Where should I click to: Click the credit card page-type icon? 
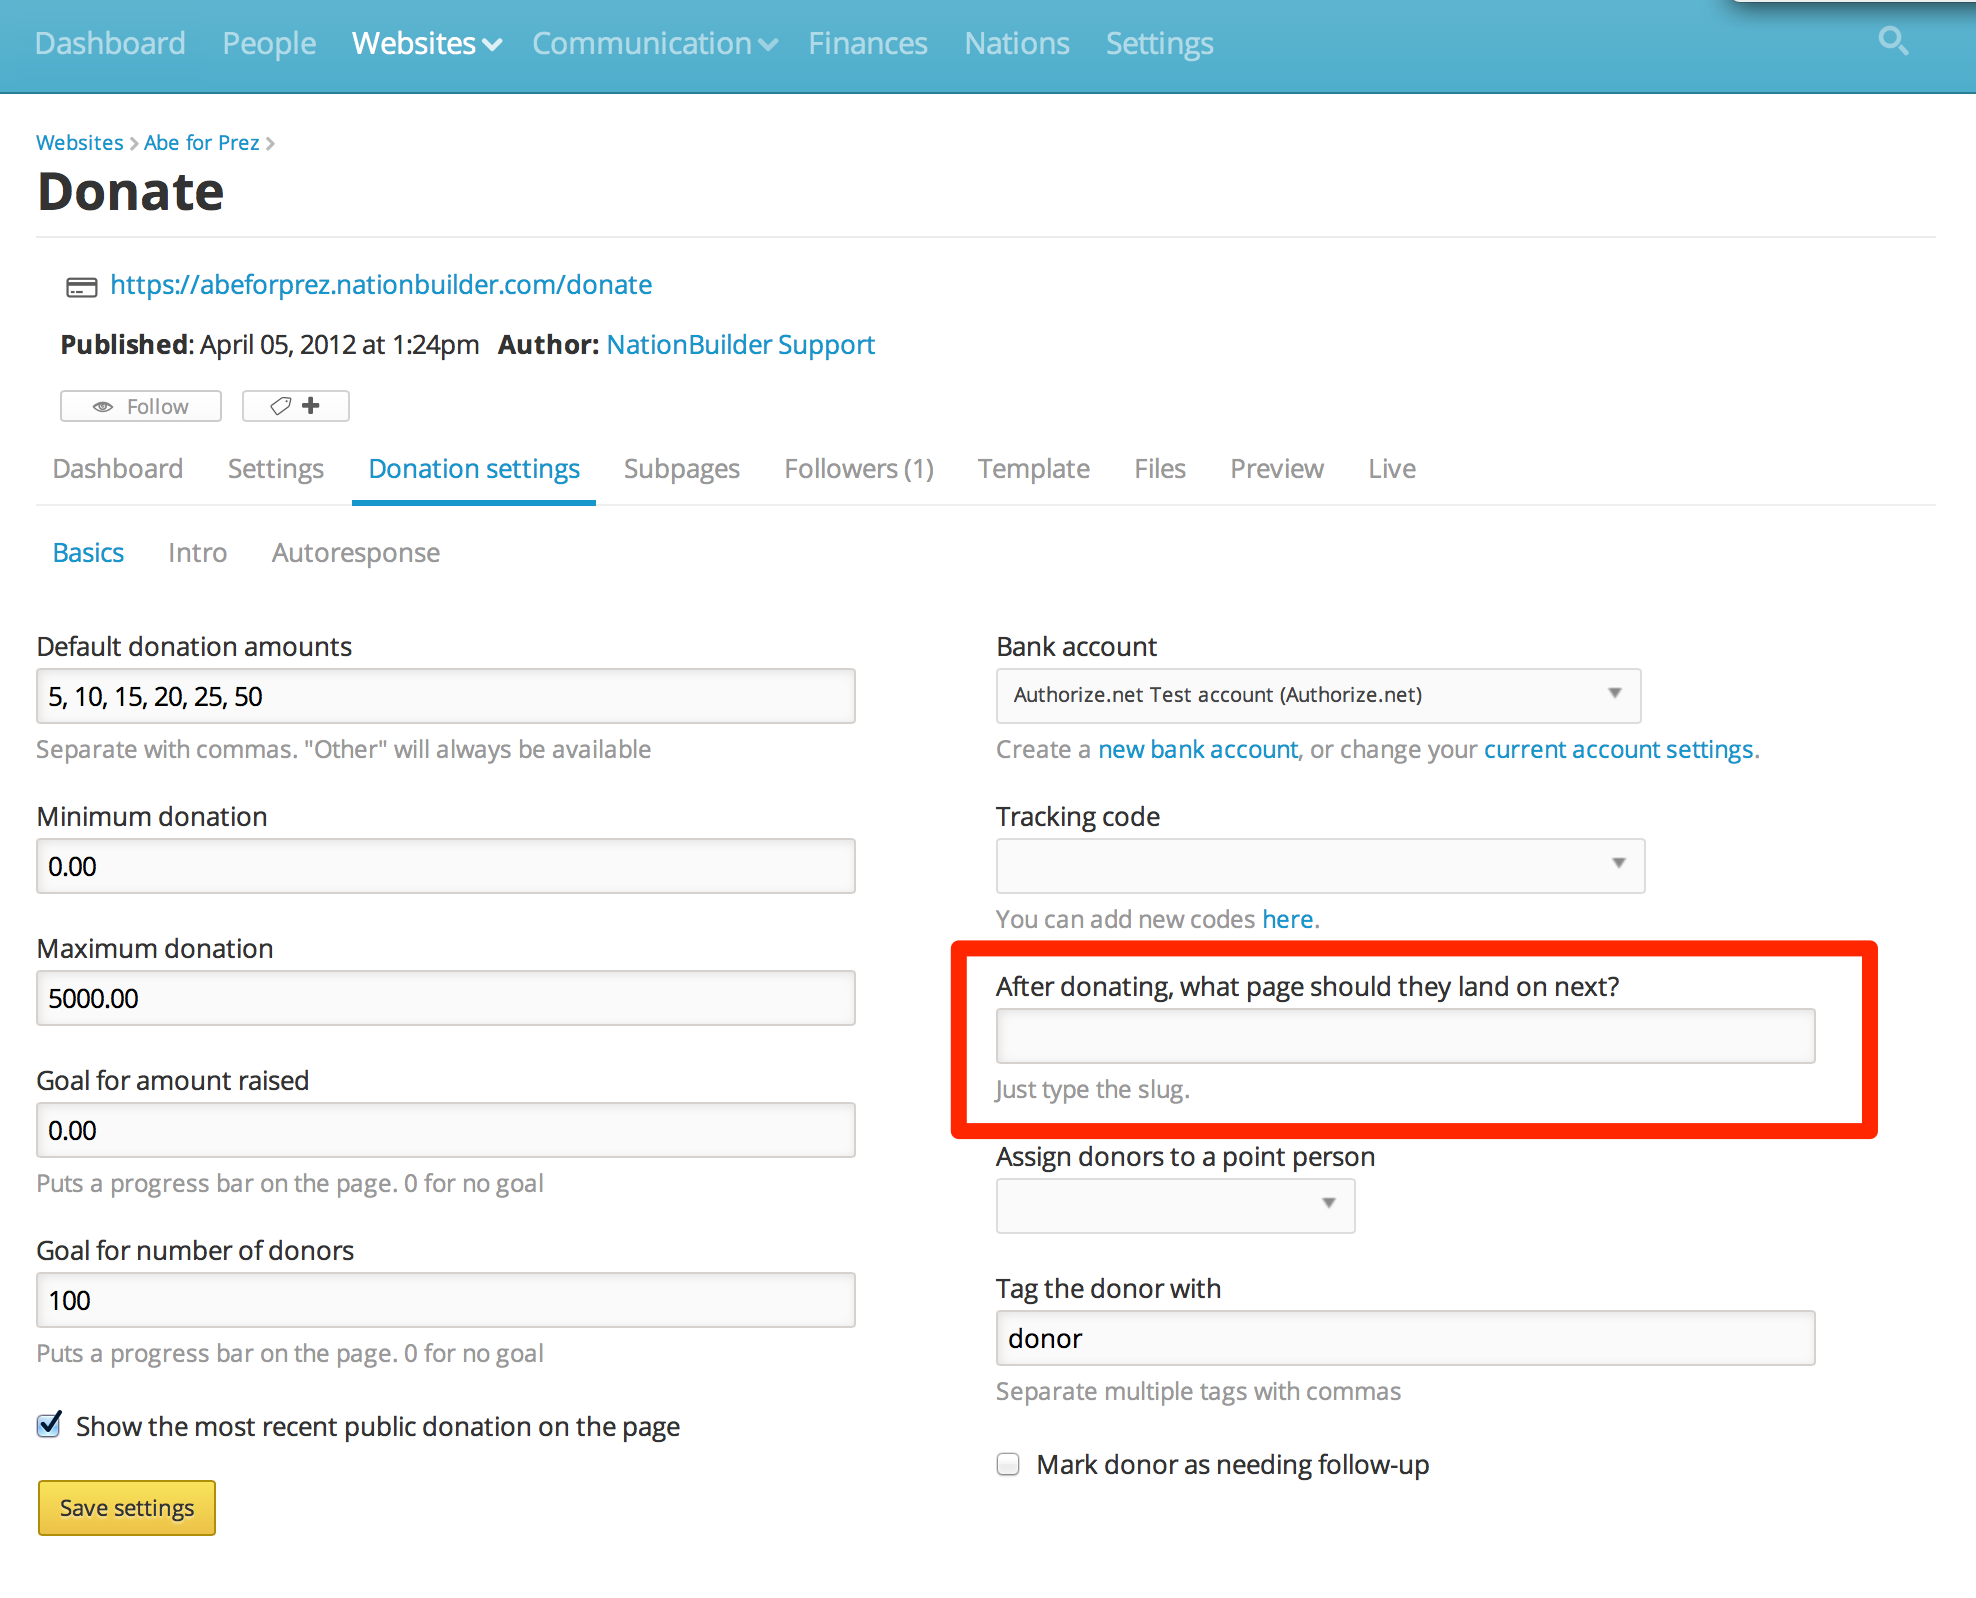point(81,287)
